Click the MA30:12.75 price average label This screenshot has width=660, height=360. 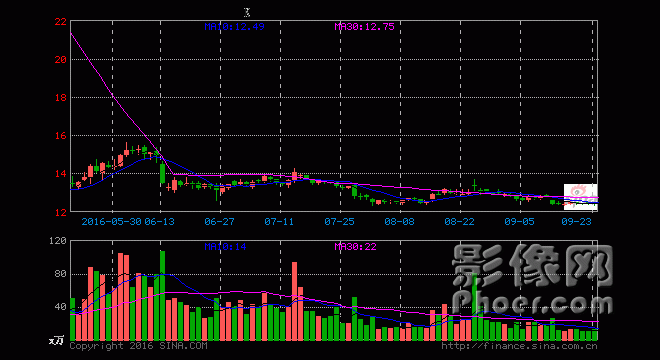click(x=365, y=27)
